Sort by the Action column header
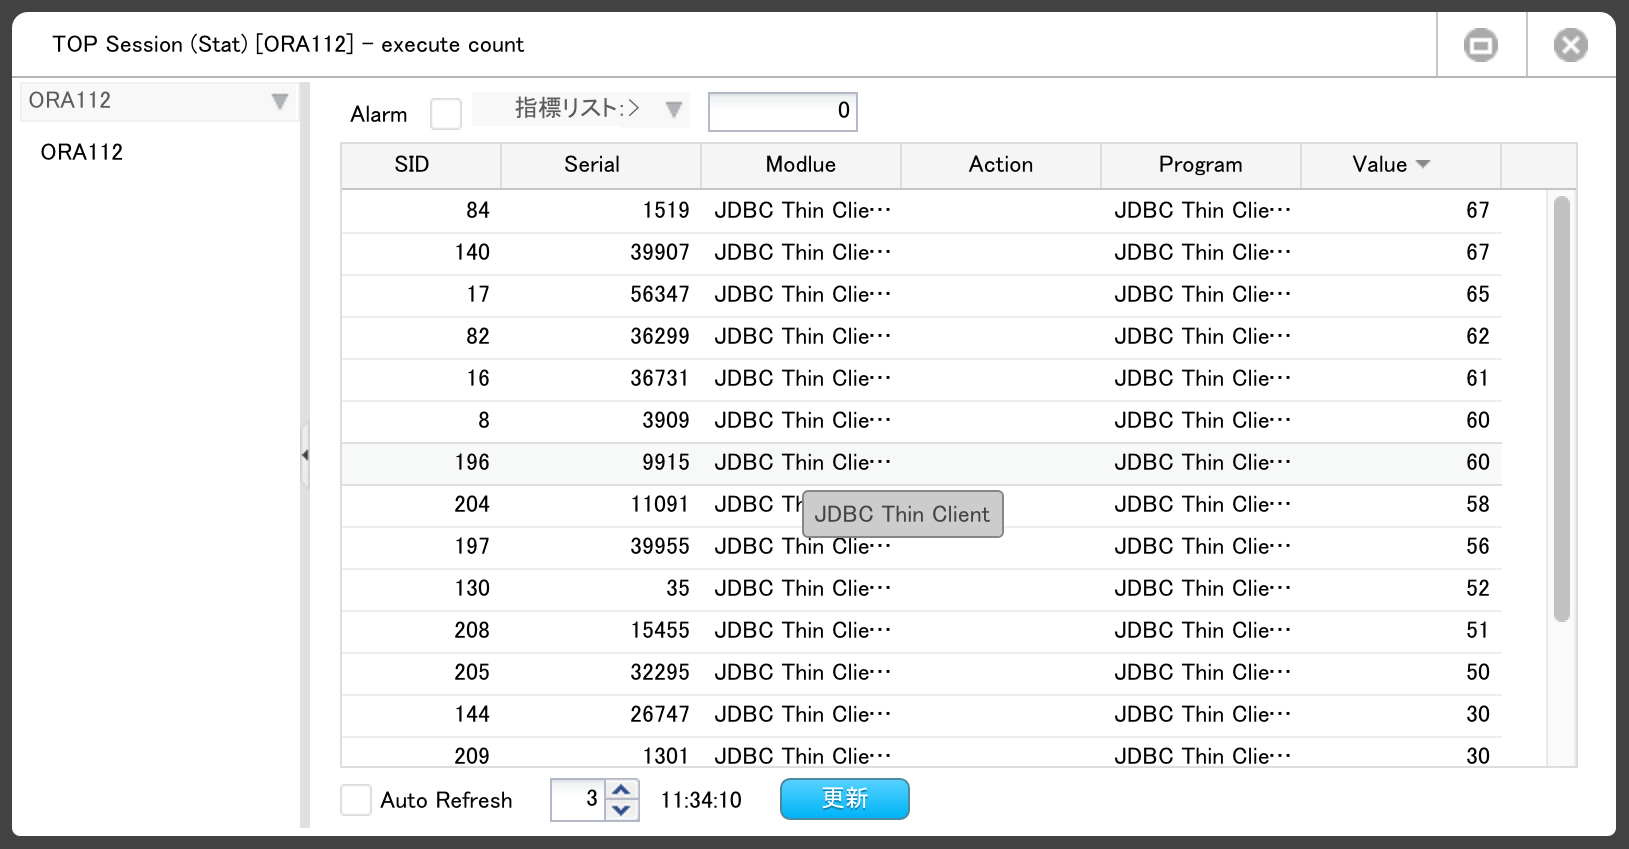Screen dimensions: 1629x849 1001,165
